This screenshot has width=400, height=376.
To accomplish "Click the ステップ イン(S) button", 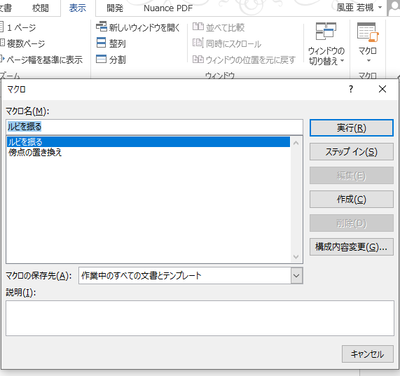I will tap(351, 152).
